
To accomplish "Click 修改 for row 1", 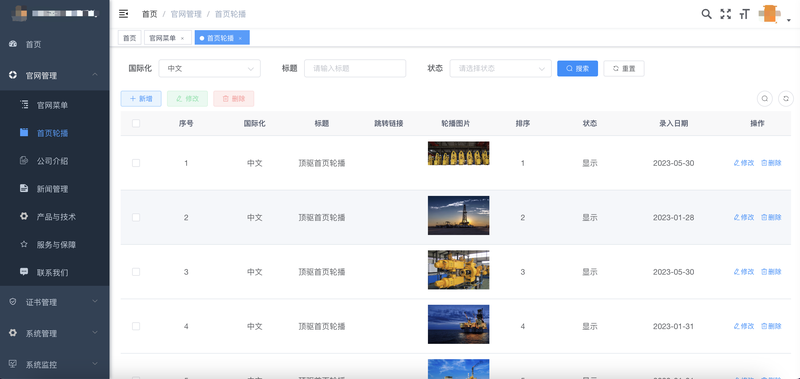I will (x=744, y=163).
